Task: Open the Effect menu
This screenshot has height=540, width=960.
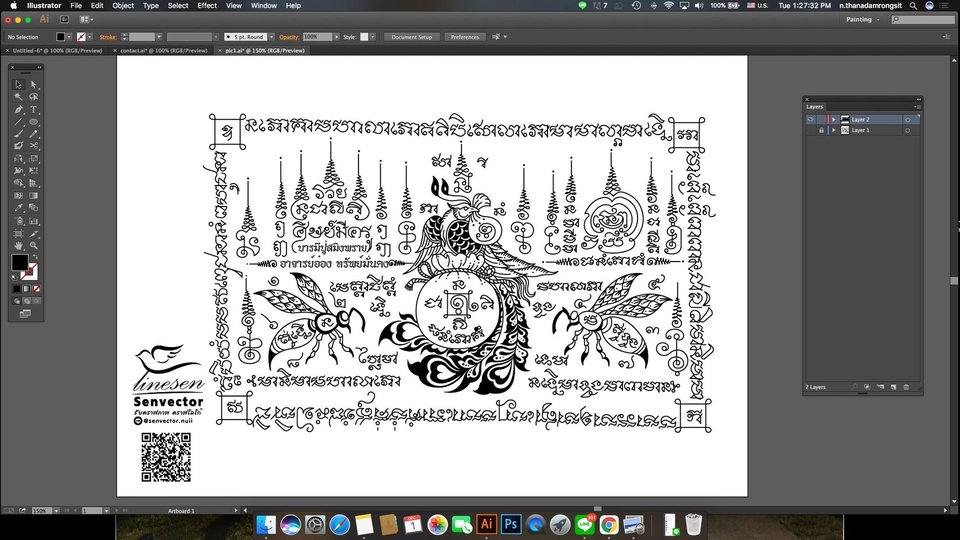Action: tap(207, 6)
